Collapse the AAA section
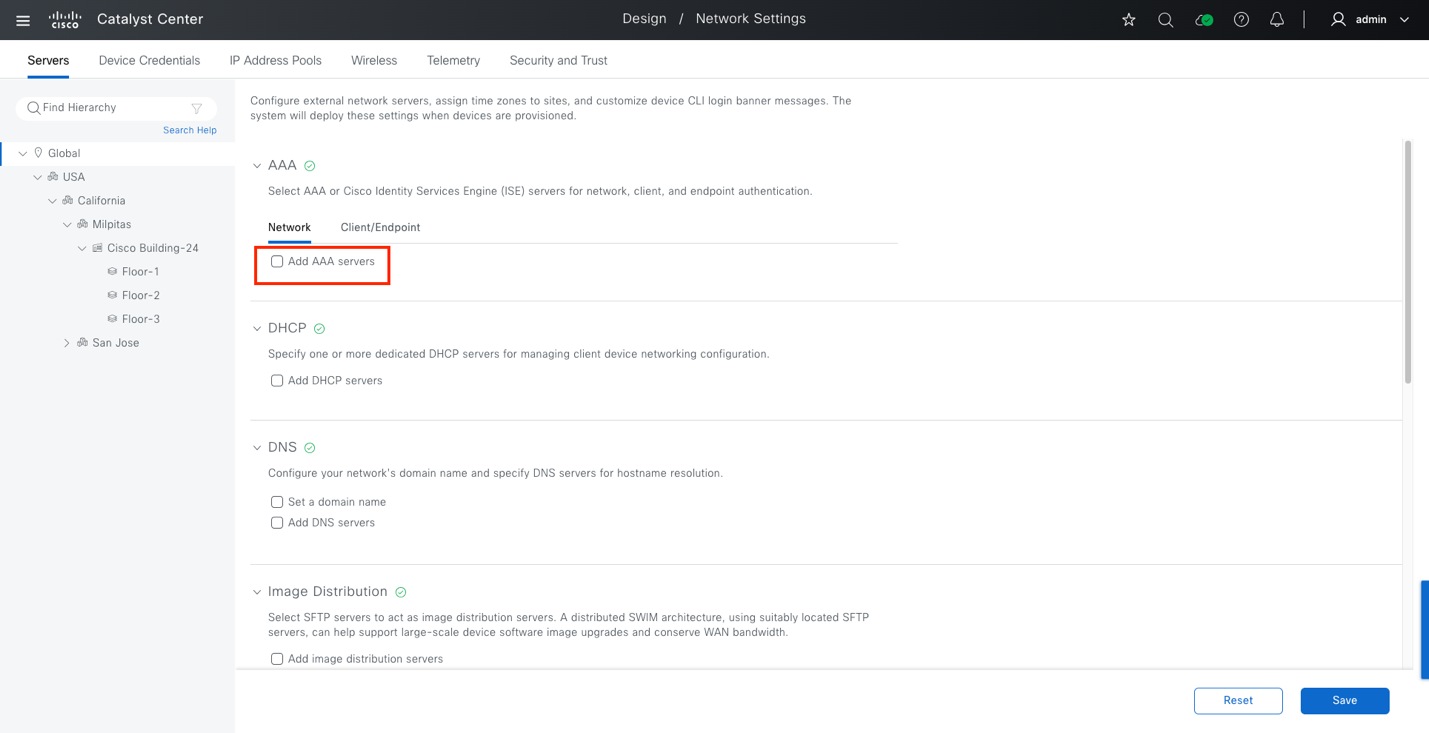This screenshot has width=1429, height=733. point(256,165)
